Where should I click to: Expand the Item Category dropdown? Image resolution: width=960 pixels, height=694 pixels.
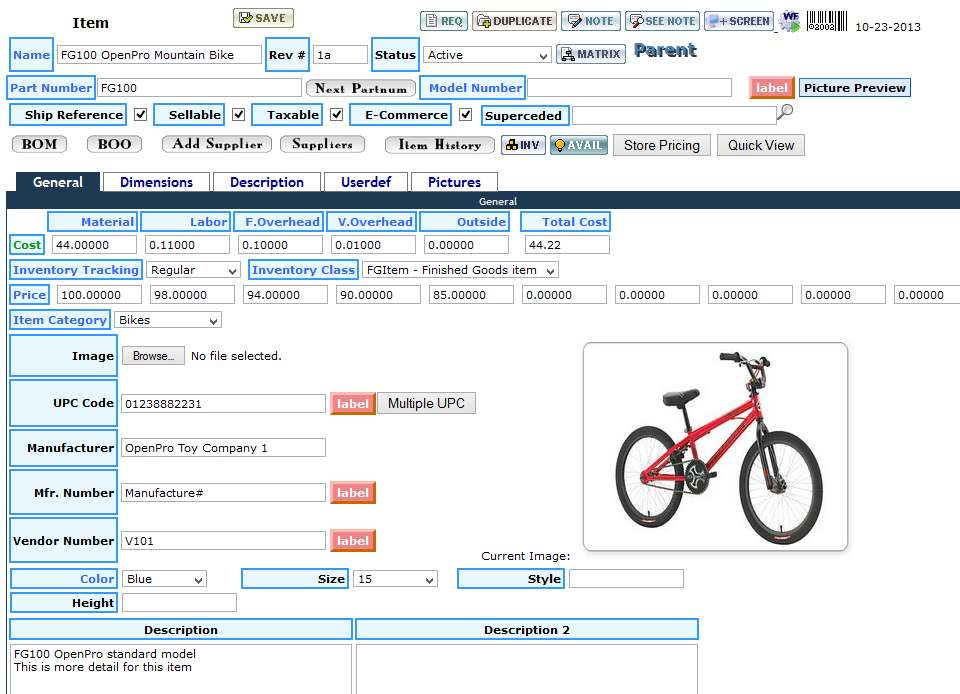(x=168, y=321)
